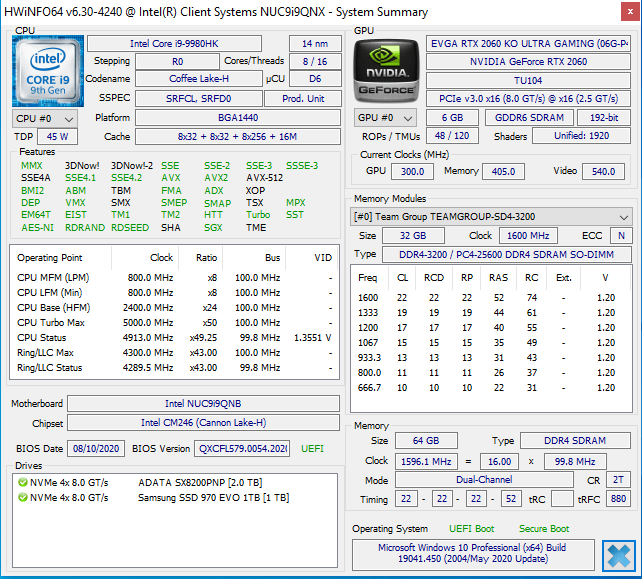Open the GPU #0 selector dropdown
The height and width of the screenshot is (579, 642).
(x=385, y=118)
